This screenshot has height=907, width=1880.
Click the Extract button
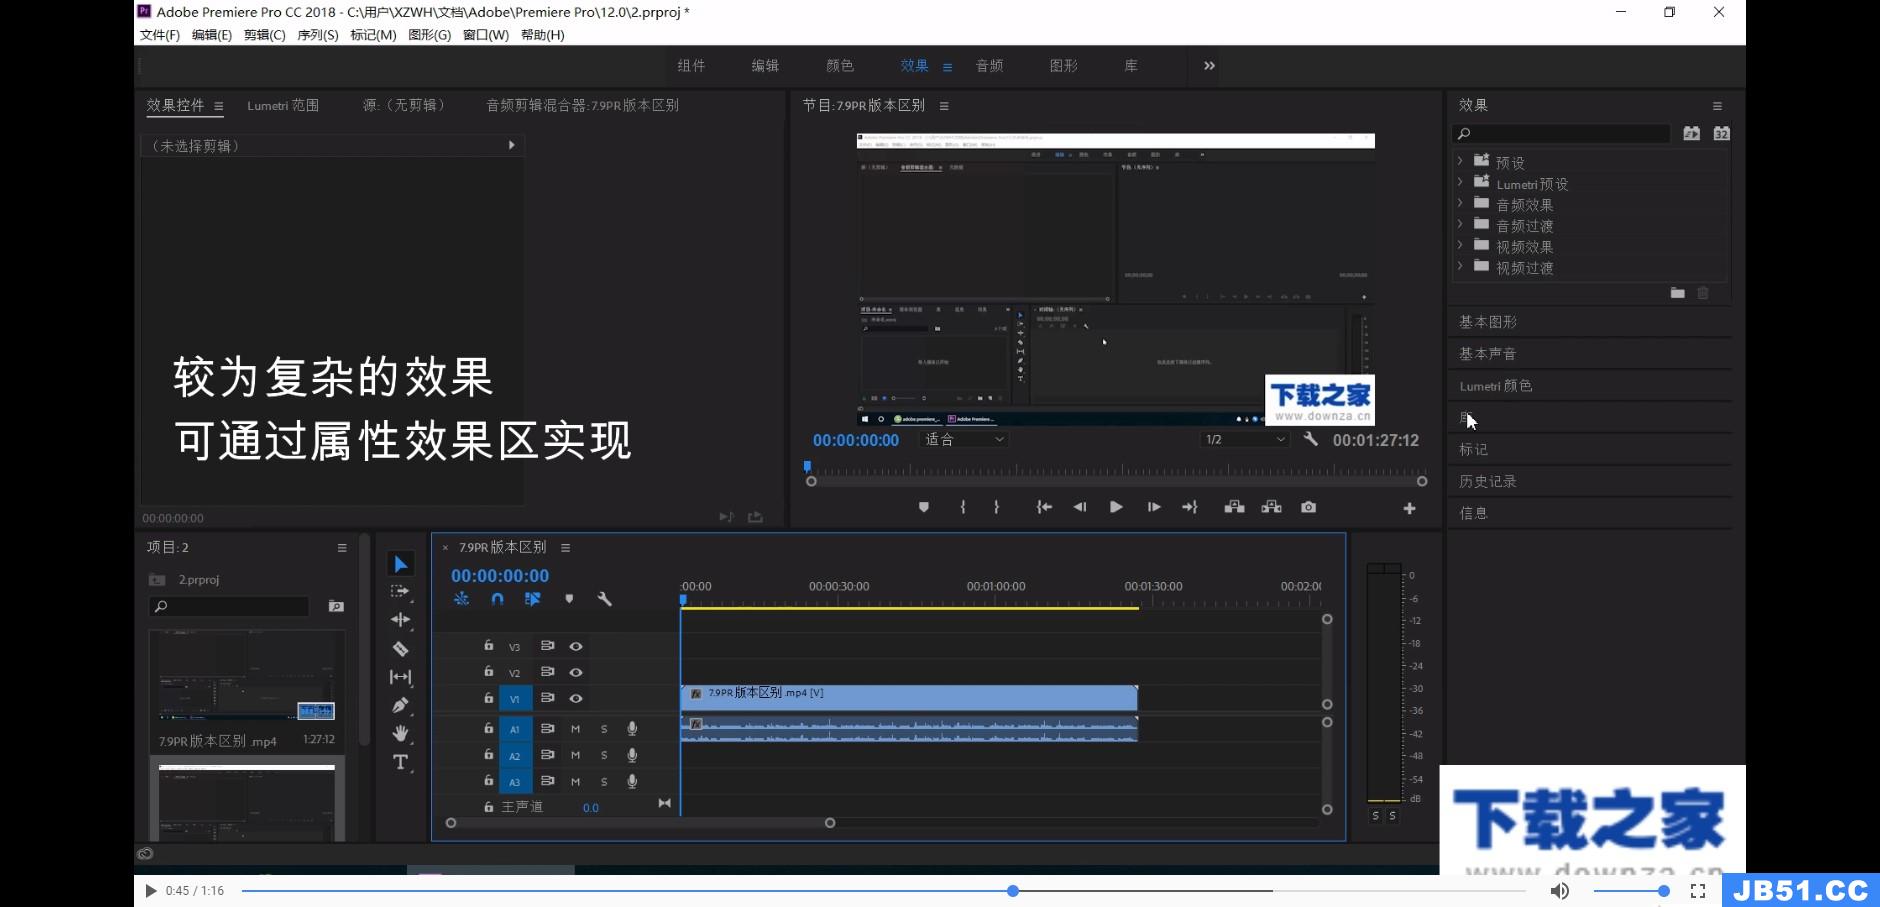[1272, 508]
